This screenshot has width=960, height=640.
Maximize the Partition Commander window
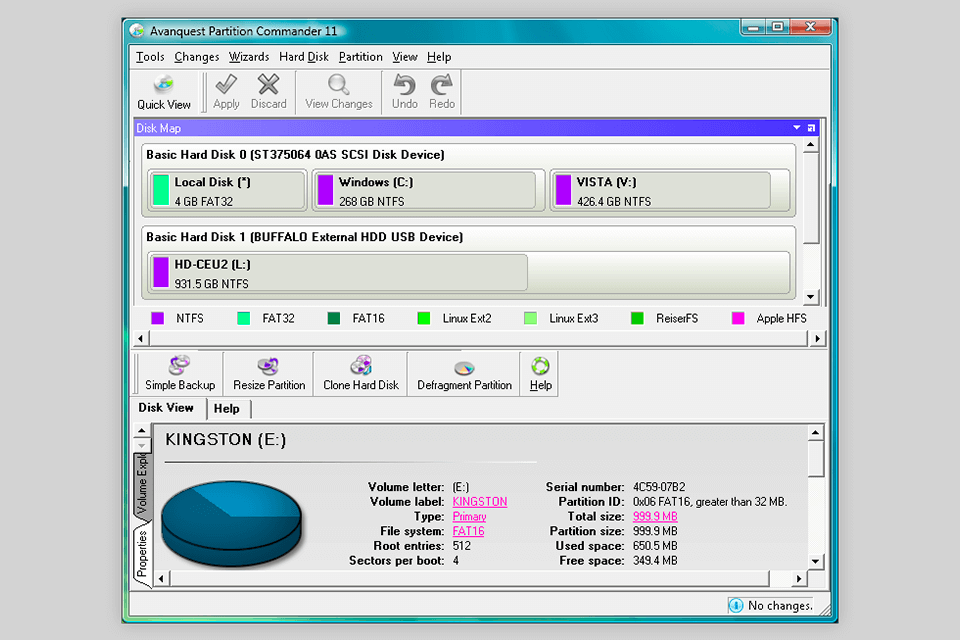point(778,27)
